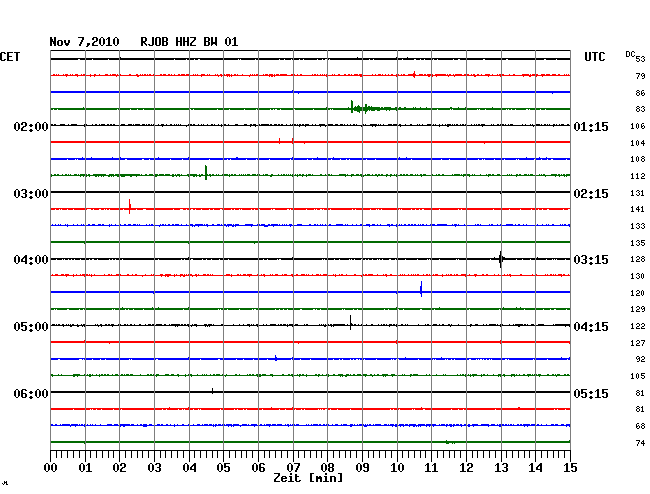Click the UTC time zone heading

[x=594, y=57]
